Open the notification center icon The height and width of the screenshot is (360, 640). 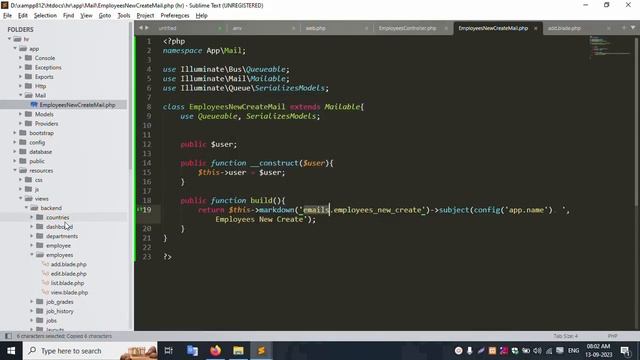click(625, 351)
